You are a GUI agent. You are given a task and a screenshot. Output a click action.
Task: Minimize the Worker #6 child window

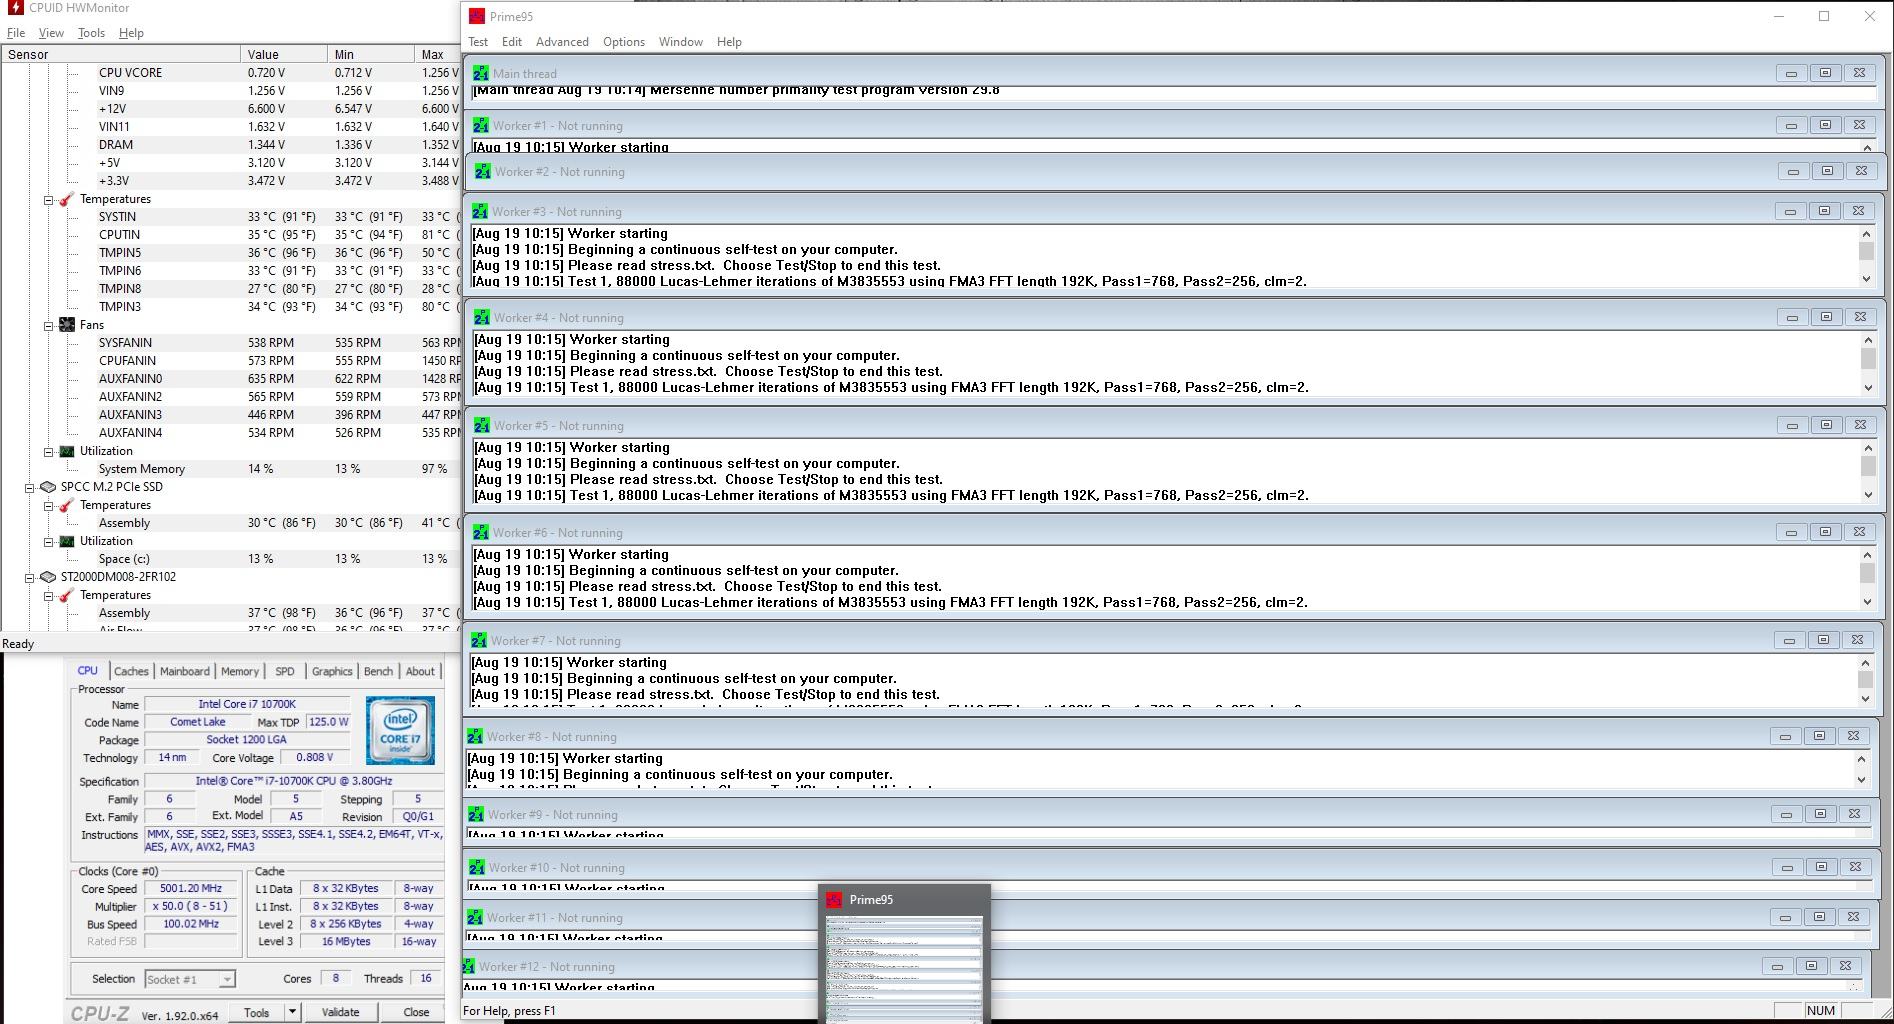pyautogui.click(x=1791, y=532)
